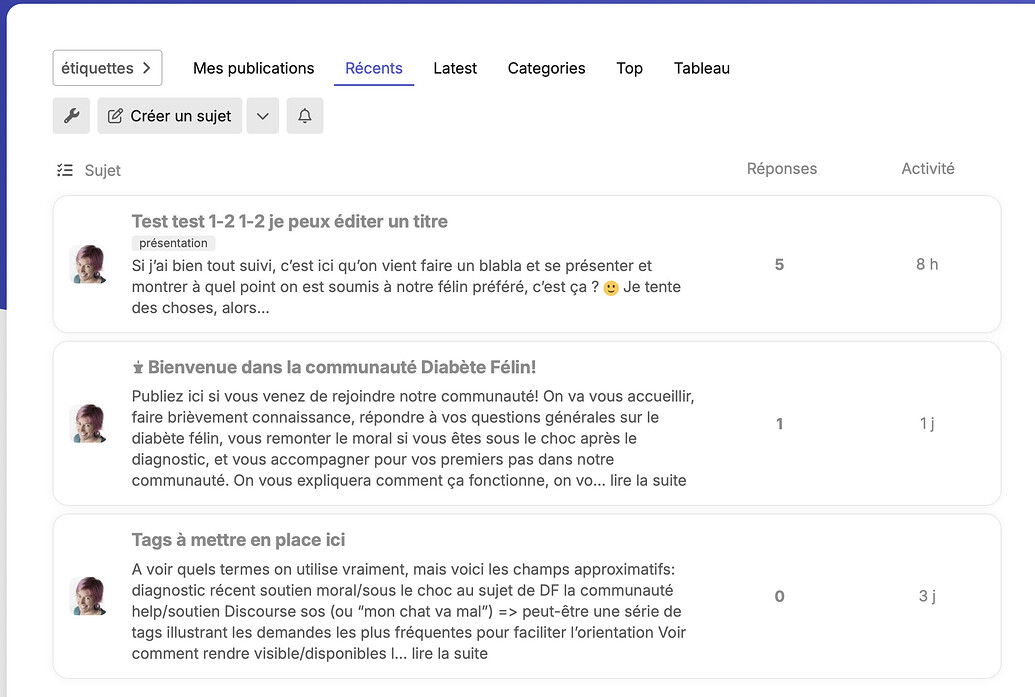The image size is (1035, 697).
Task: Click the wrench admin tools icon
Action: [x=71, y=116]
